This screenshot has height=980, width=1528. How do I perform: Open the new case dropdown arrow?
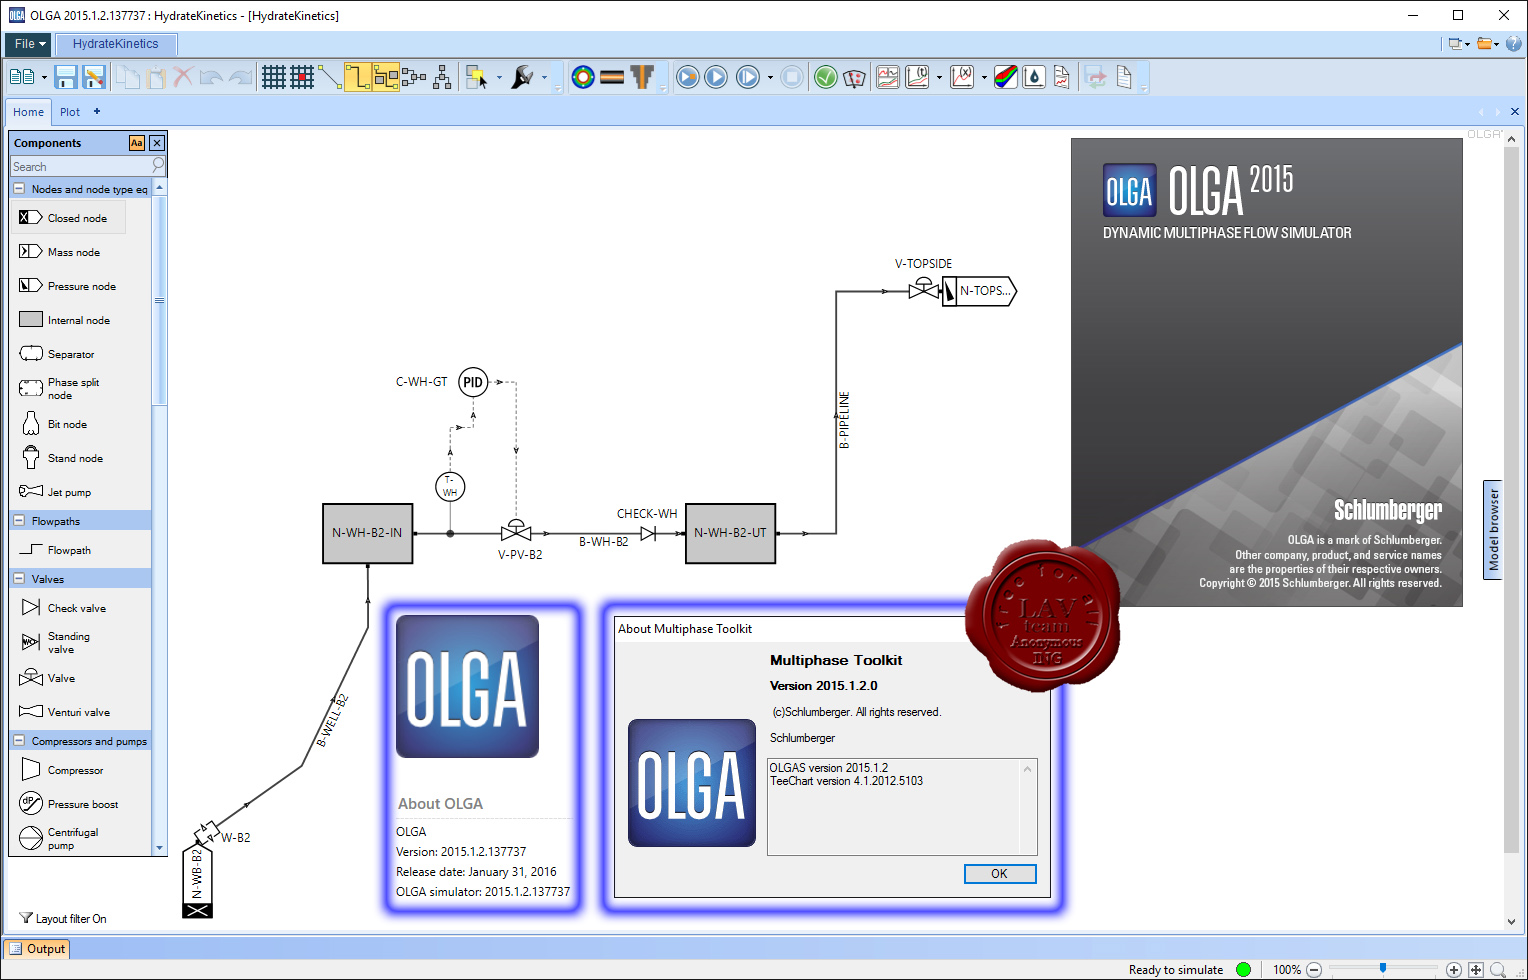pos(44,77)
